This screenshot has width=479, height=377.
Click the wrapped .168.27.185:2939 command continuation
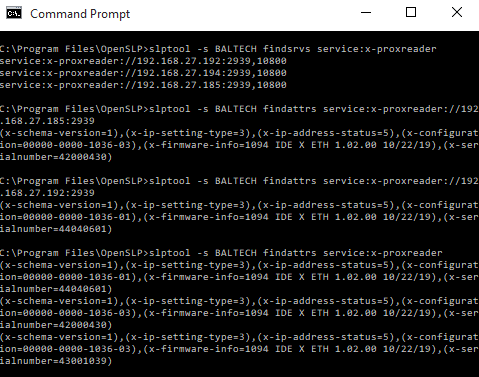tap(47, 121)
